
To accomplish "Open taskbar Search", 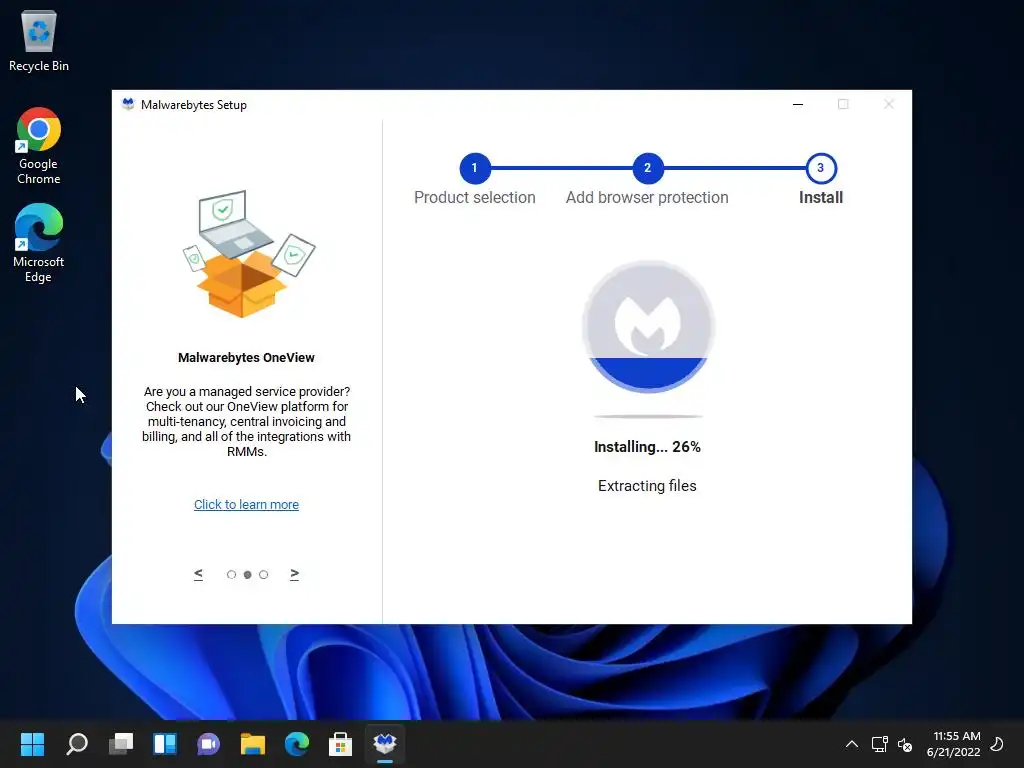I will point(76,744).
